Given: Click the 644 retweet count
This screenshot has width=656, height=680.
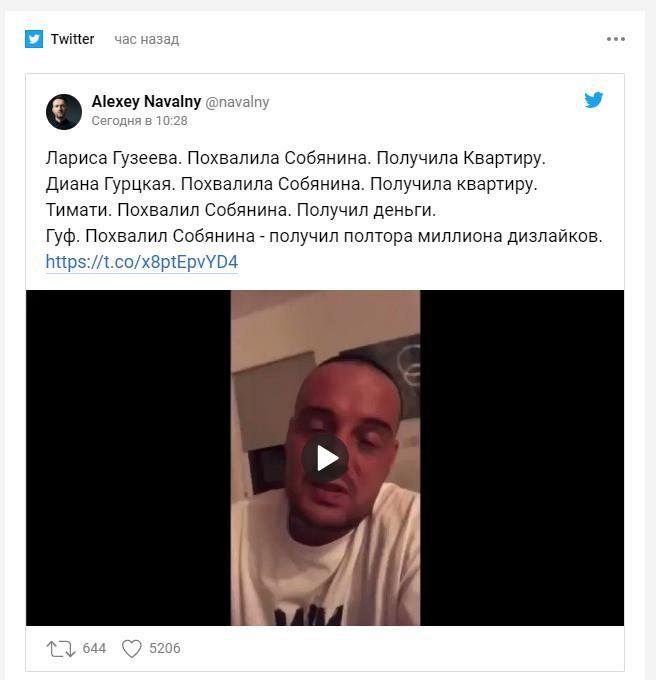Looking at the screenshot, I should [94, 648].
